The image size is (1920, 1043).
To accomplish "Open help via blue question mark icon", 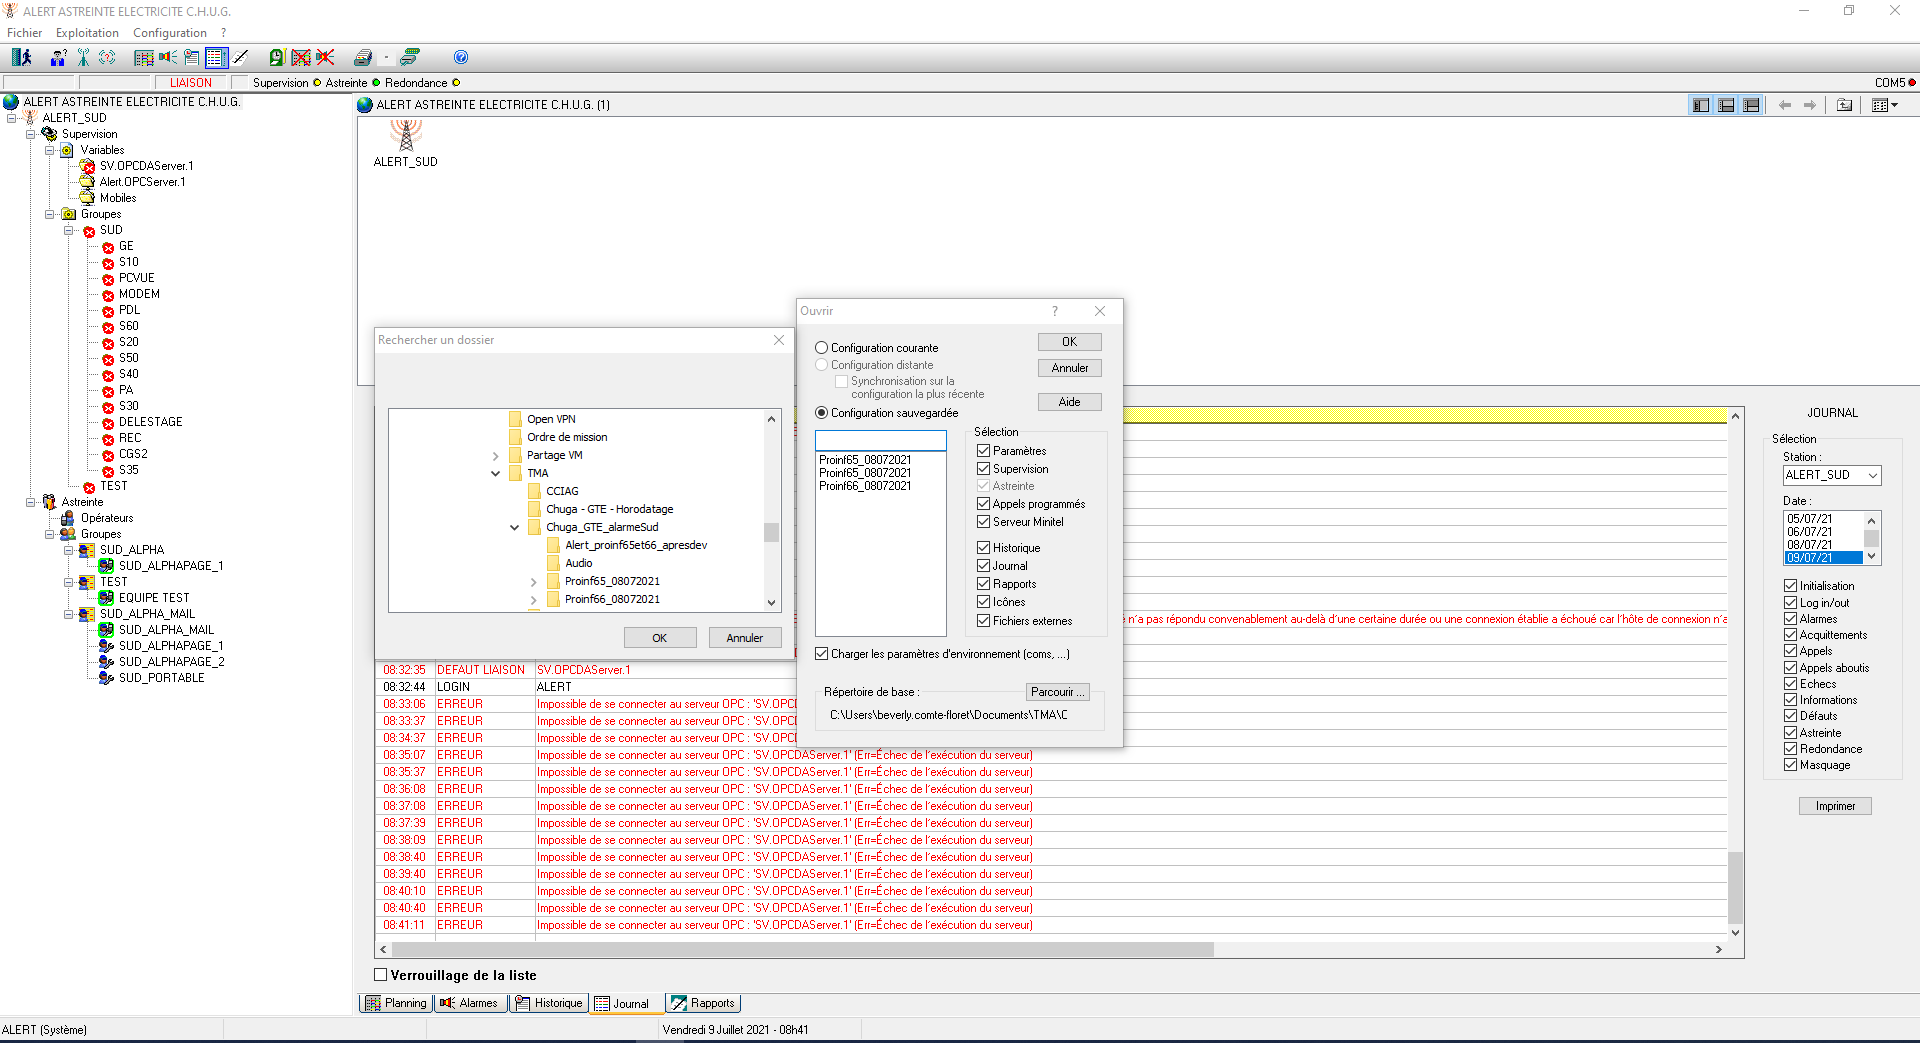I will coord(461,58).
